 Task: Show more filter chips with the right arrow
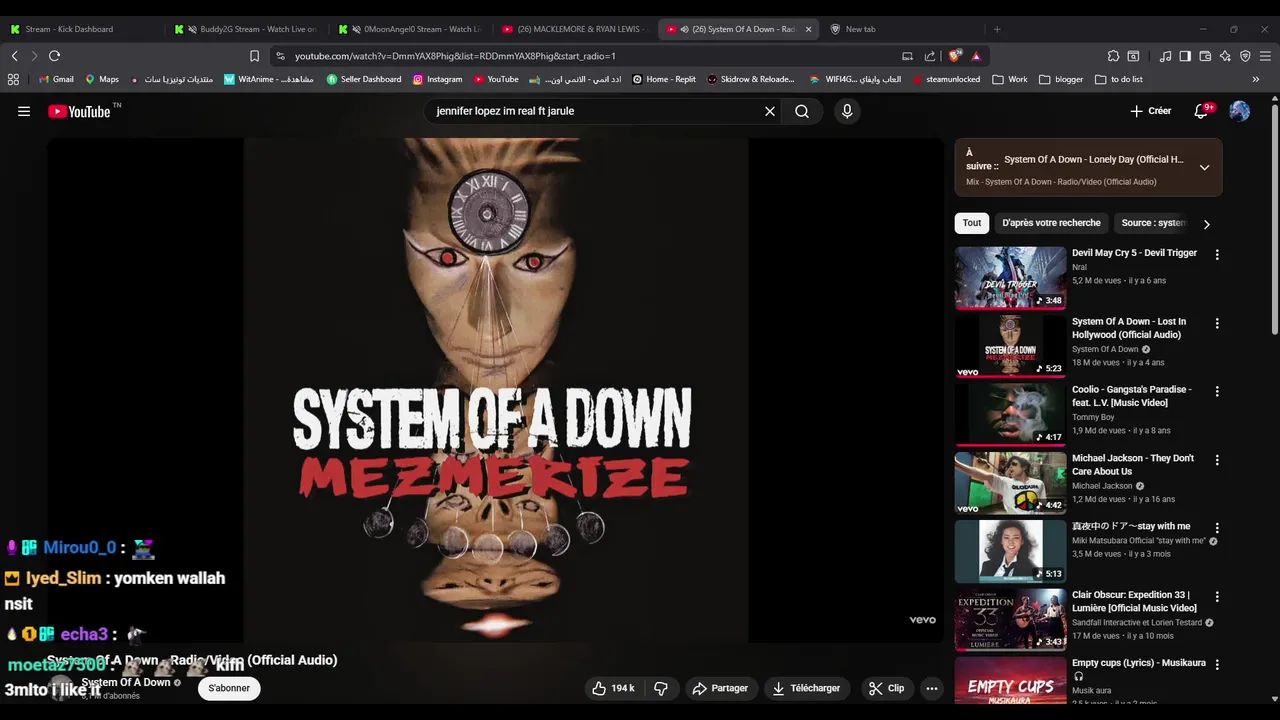tap(1206, 224)
